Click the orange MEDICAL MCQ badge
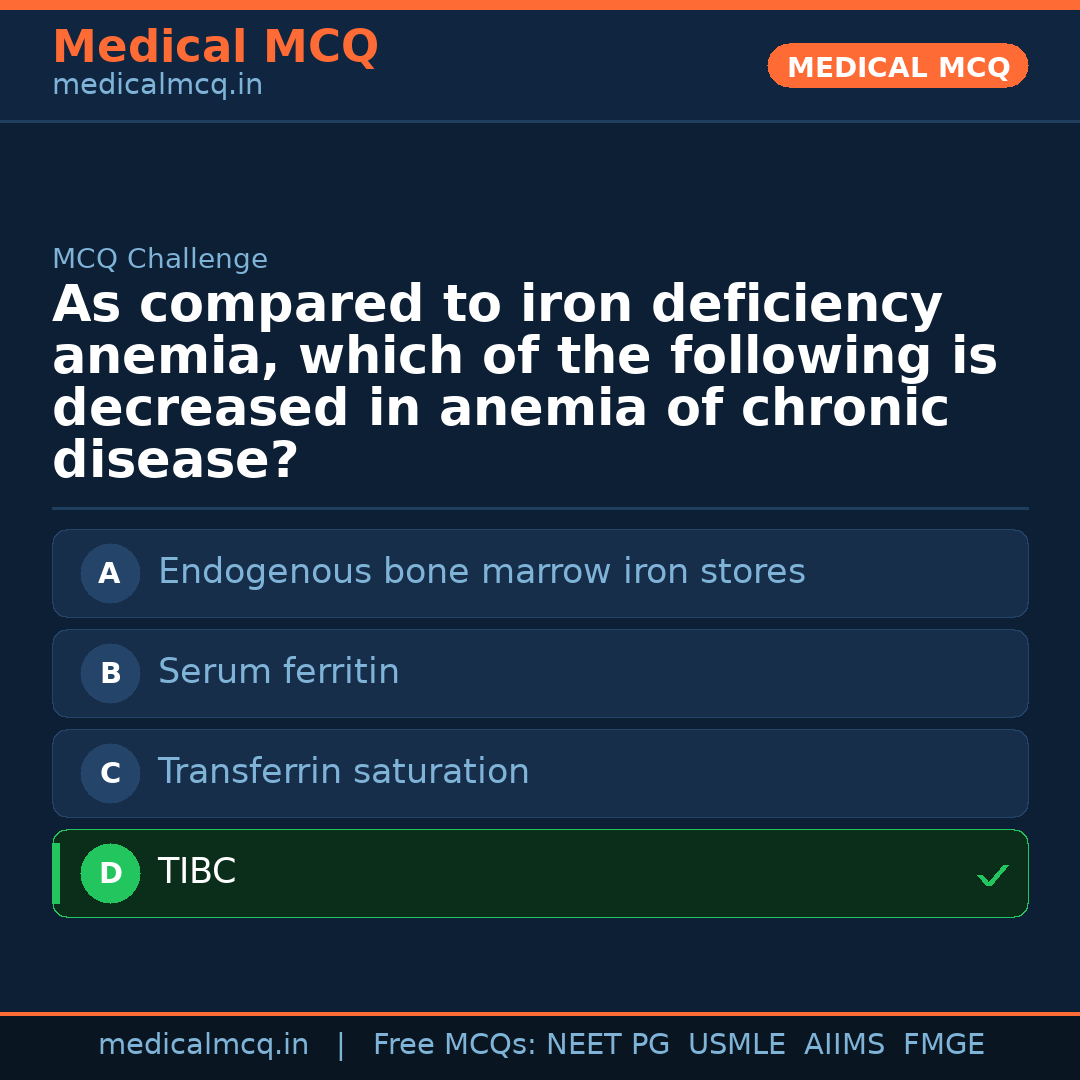This screenshot has width=1080, height=1080. 897,66
